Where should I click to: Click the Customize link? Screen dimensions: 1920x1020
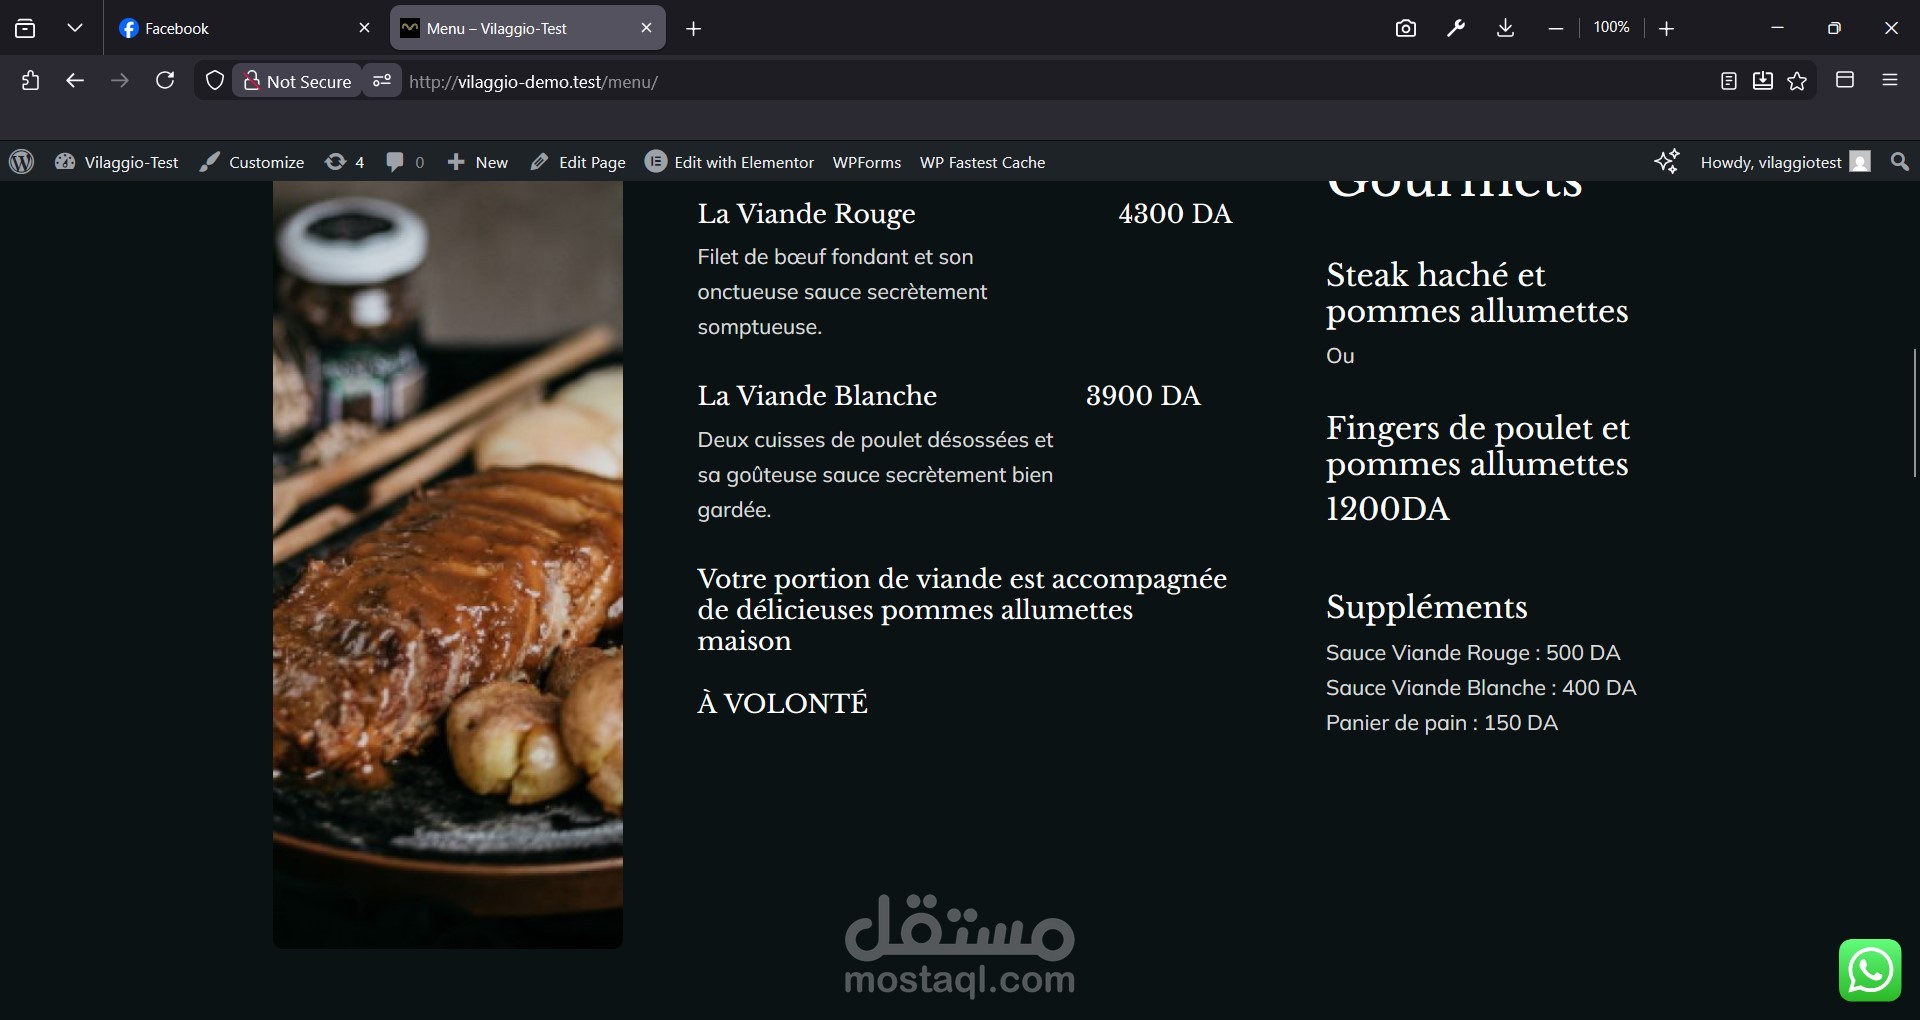coord(251,162)
